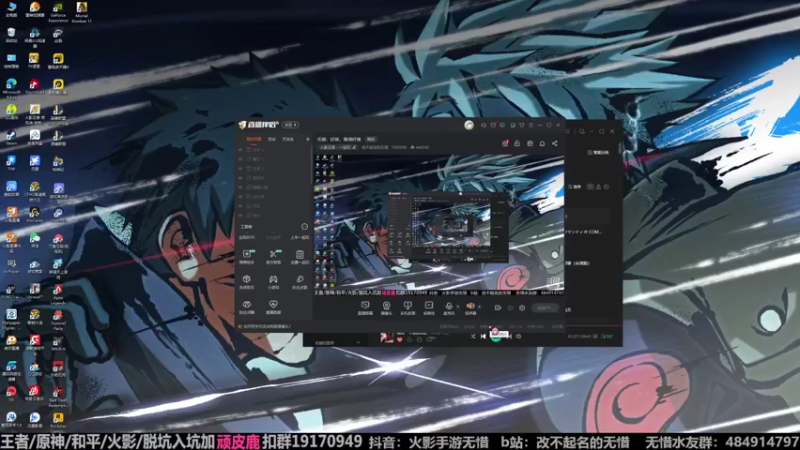Switch to the second scene tab
This screenshot has width=800, height=450.
tap(272, 139)
